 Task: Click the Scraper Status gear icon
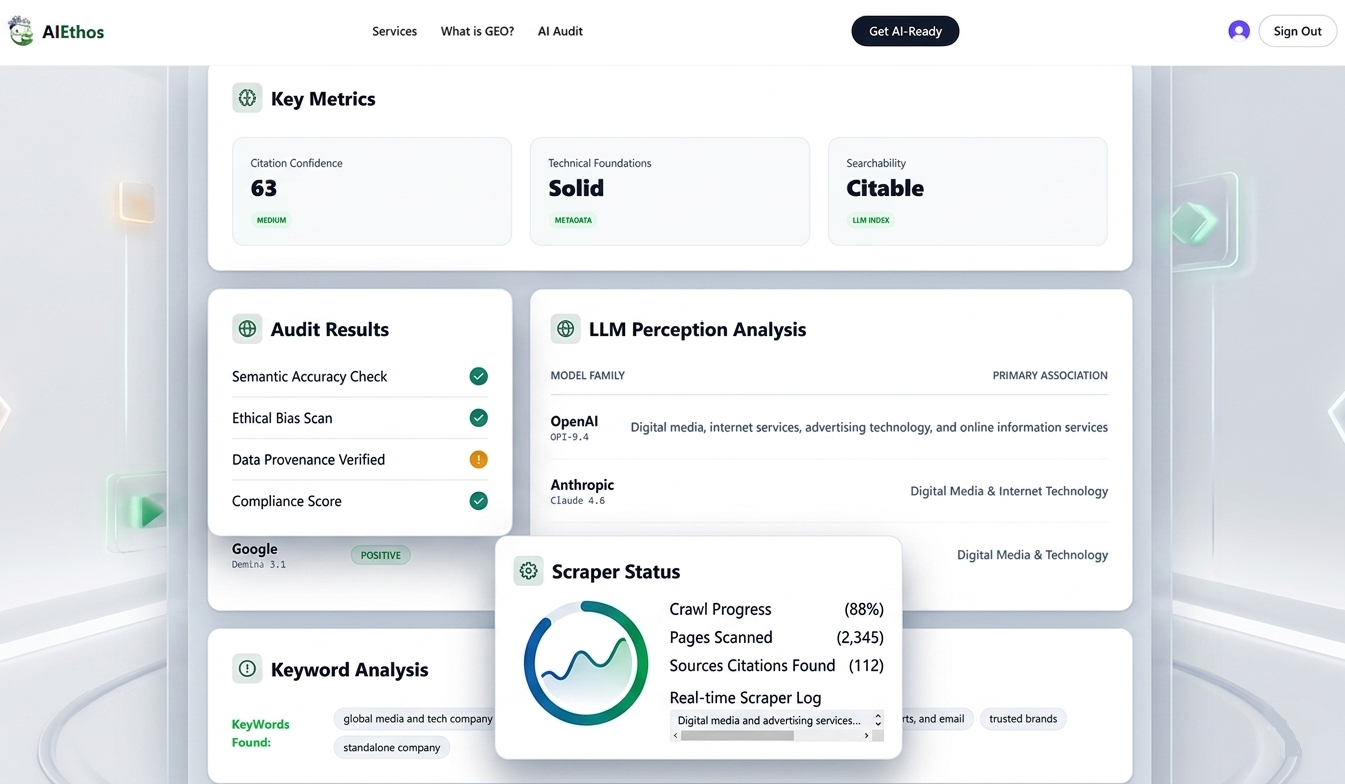pos(528,571)
